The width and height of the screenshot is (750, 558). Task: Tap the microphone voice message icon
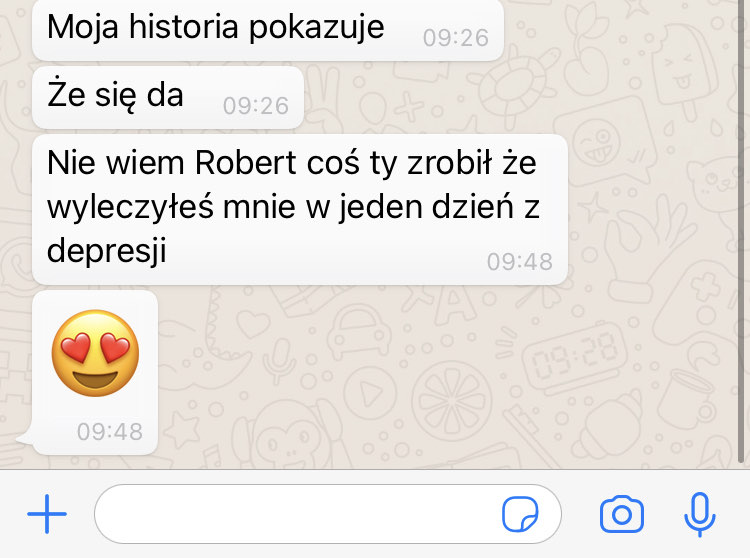point(699,514)
